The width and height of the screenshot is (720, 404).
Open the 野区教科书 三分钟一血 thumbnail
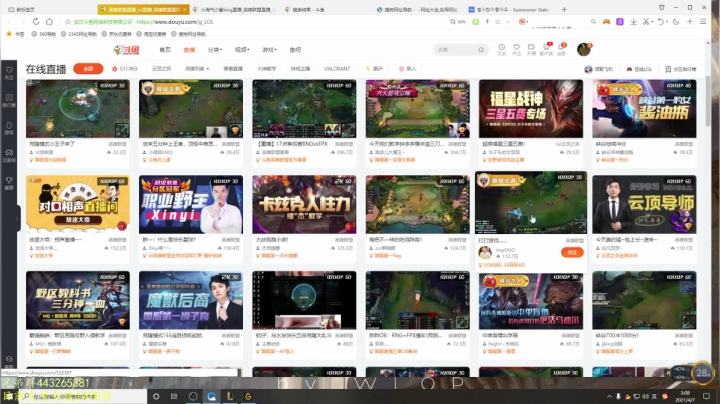[x=78, y=300]
